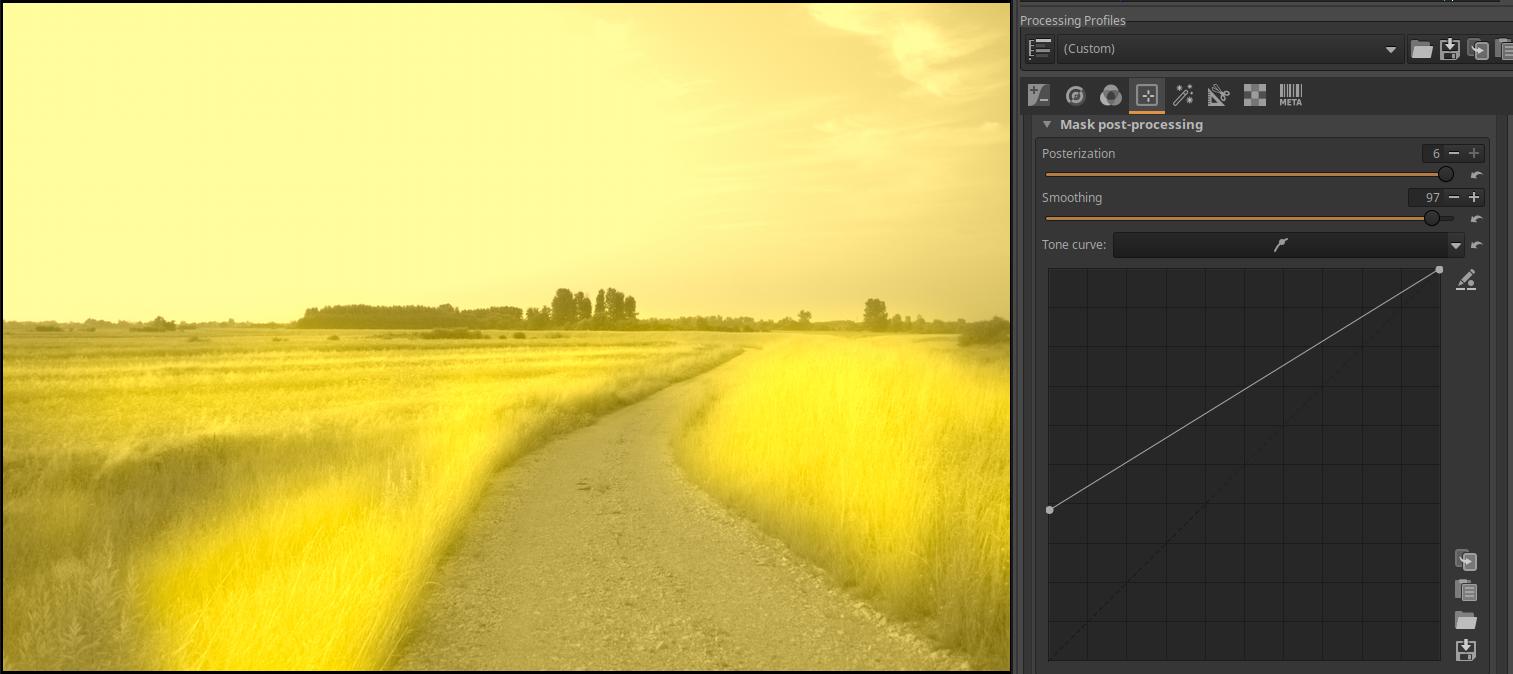Open the Exposure tab icon
The image size is (1513, 674).
[x=1039, y=96]
